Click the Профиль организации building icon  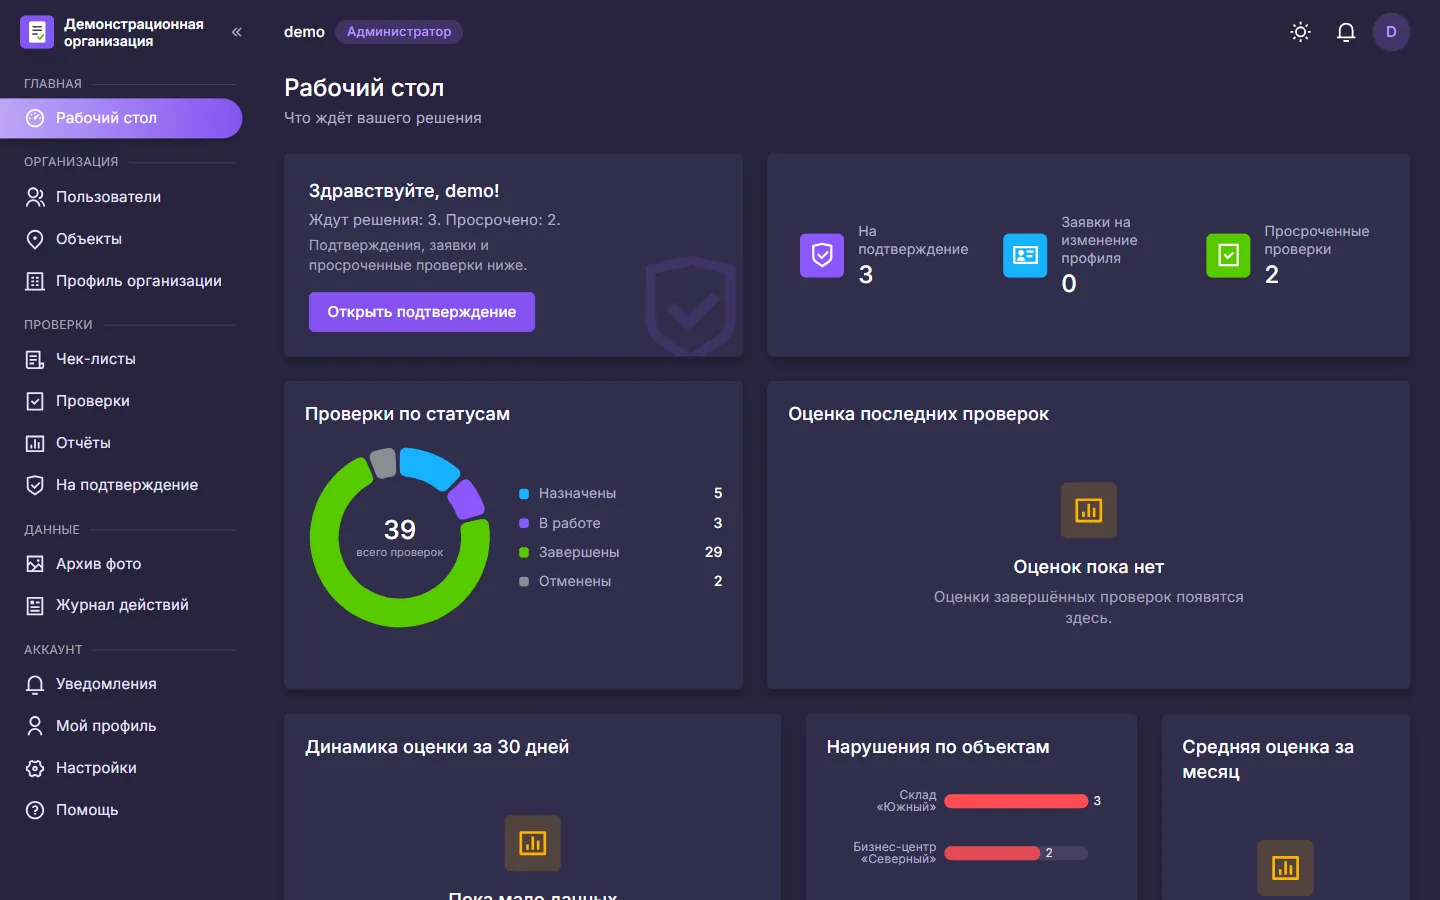(x=35, y=281)
